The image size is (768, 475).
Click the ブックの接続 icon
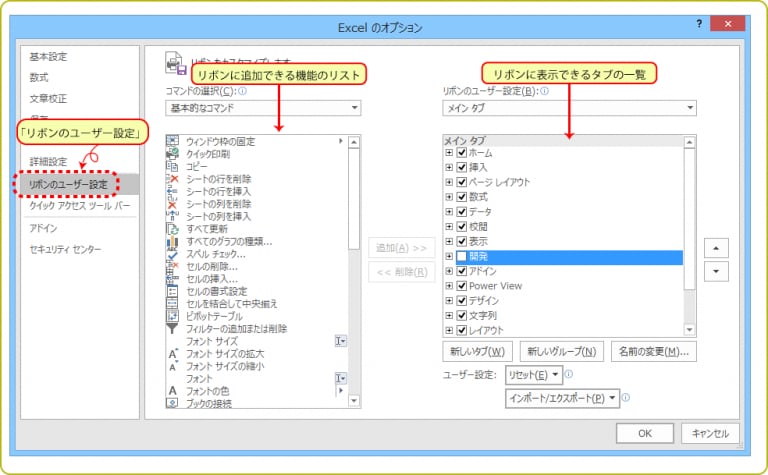pos(172,403)
